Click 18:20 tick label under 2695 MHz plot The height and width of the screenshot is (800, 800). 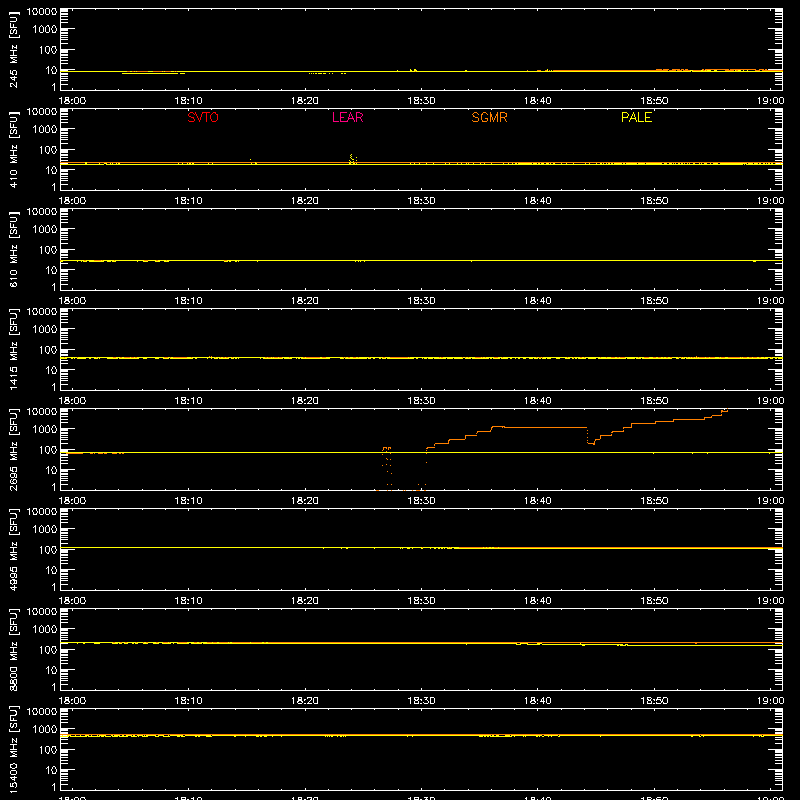click(305, 501)
